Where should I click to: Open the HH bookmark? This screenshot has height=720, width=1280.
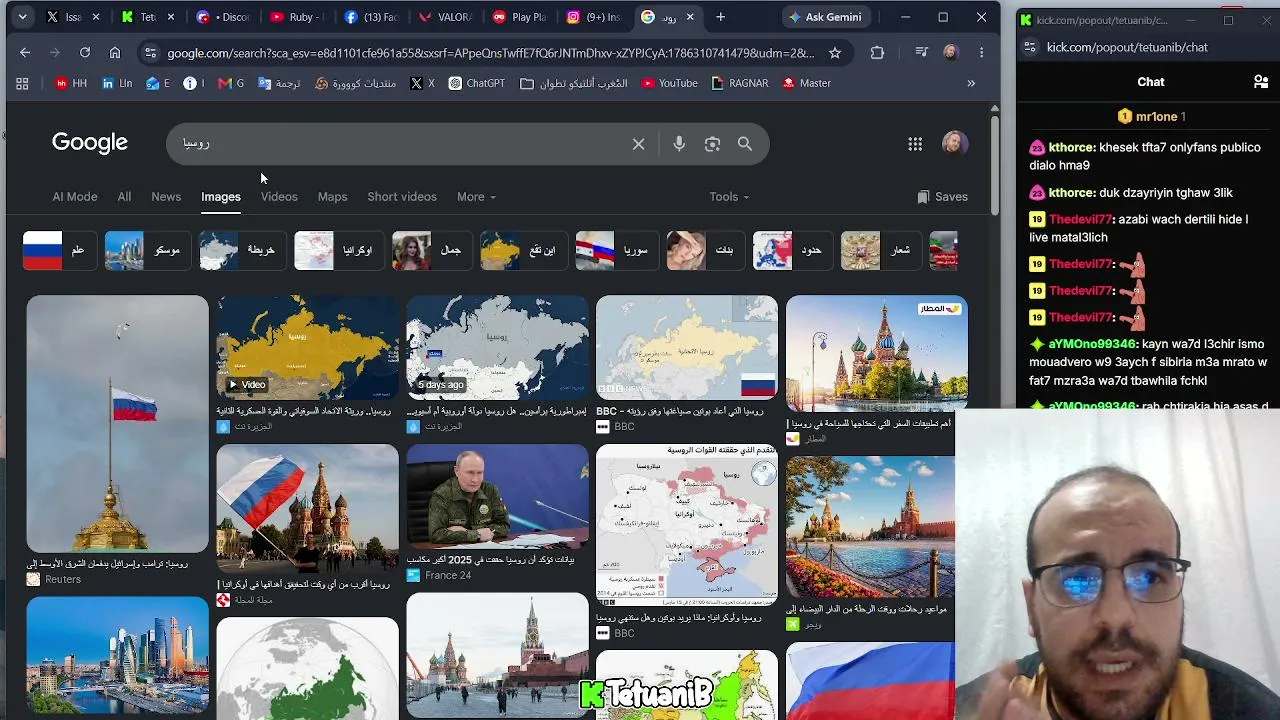click(71, 84)
